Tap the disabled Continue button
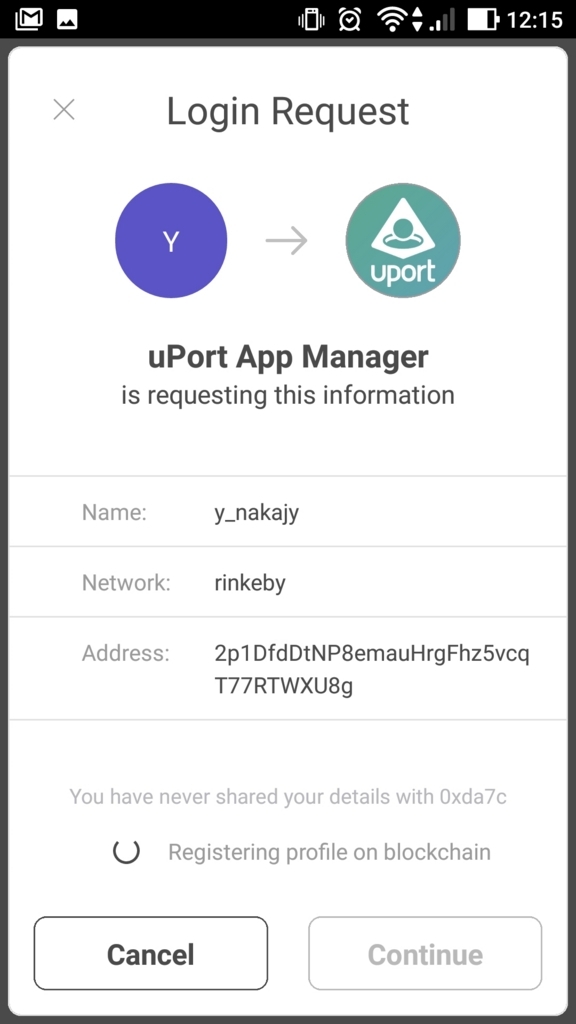576x1024 pixels. [425, 953]
